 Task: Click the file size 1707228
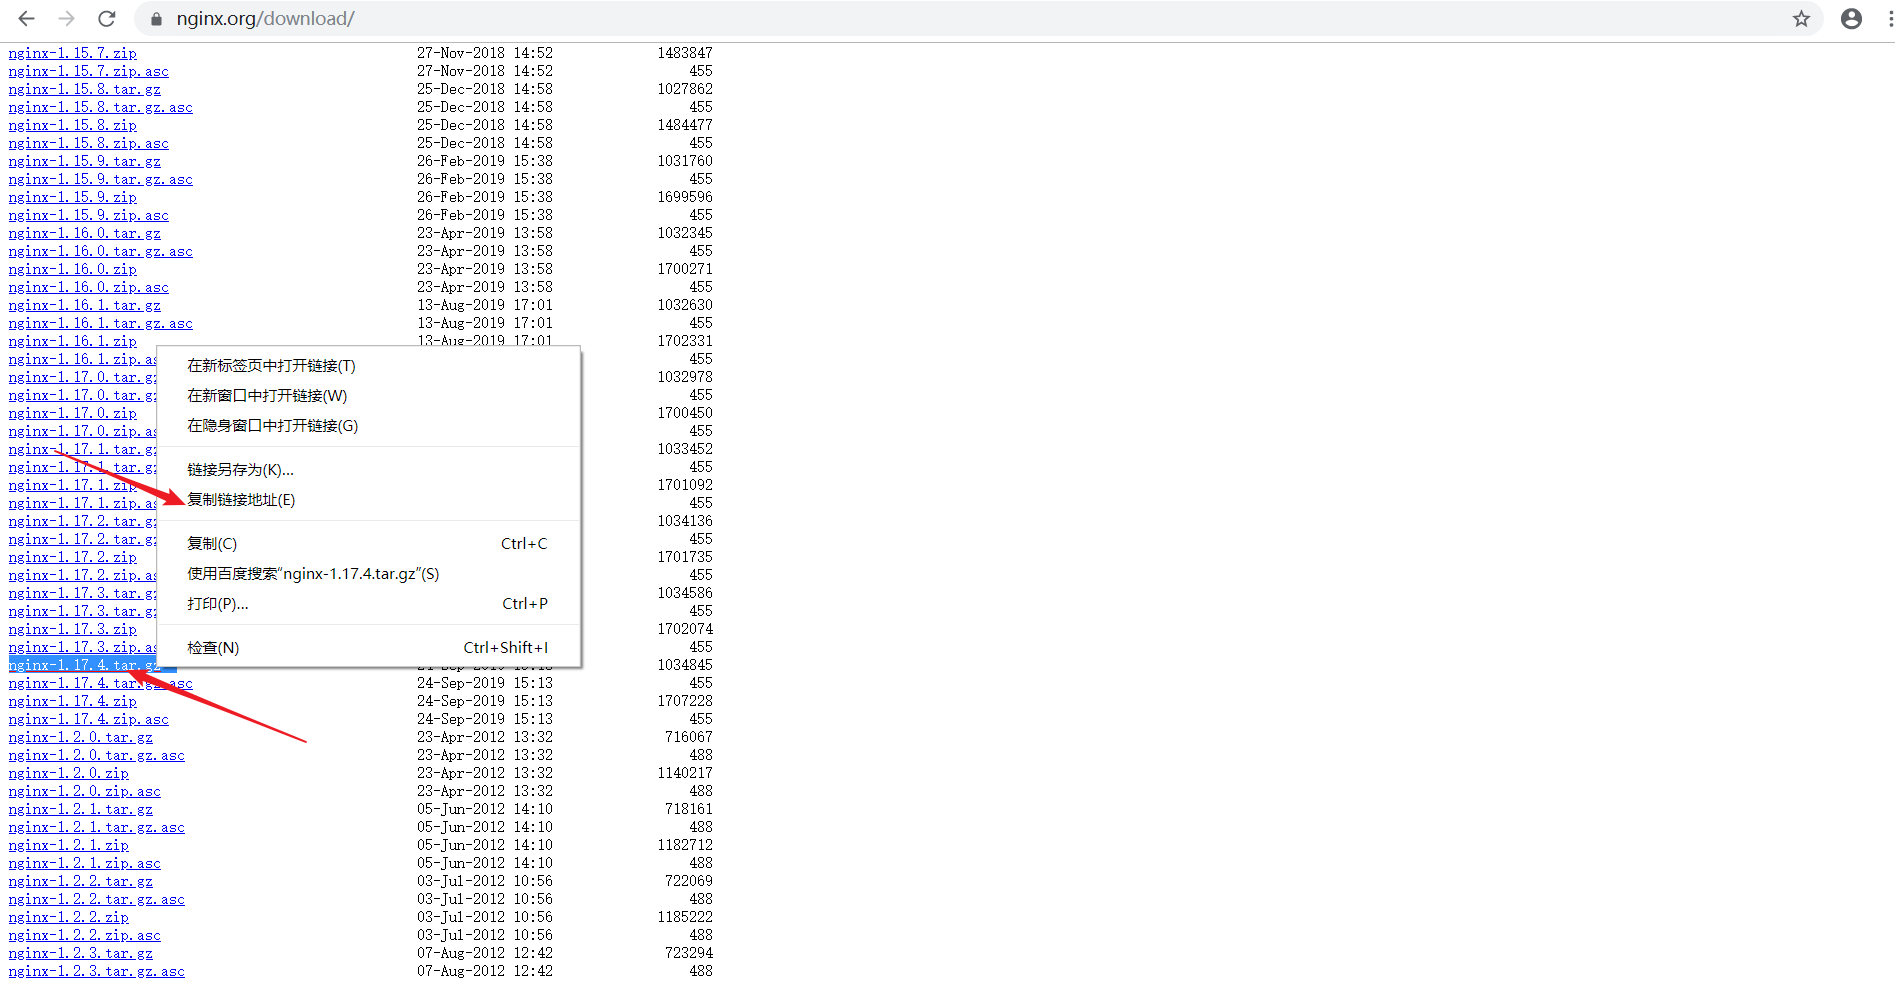685,701
